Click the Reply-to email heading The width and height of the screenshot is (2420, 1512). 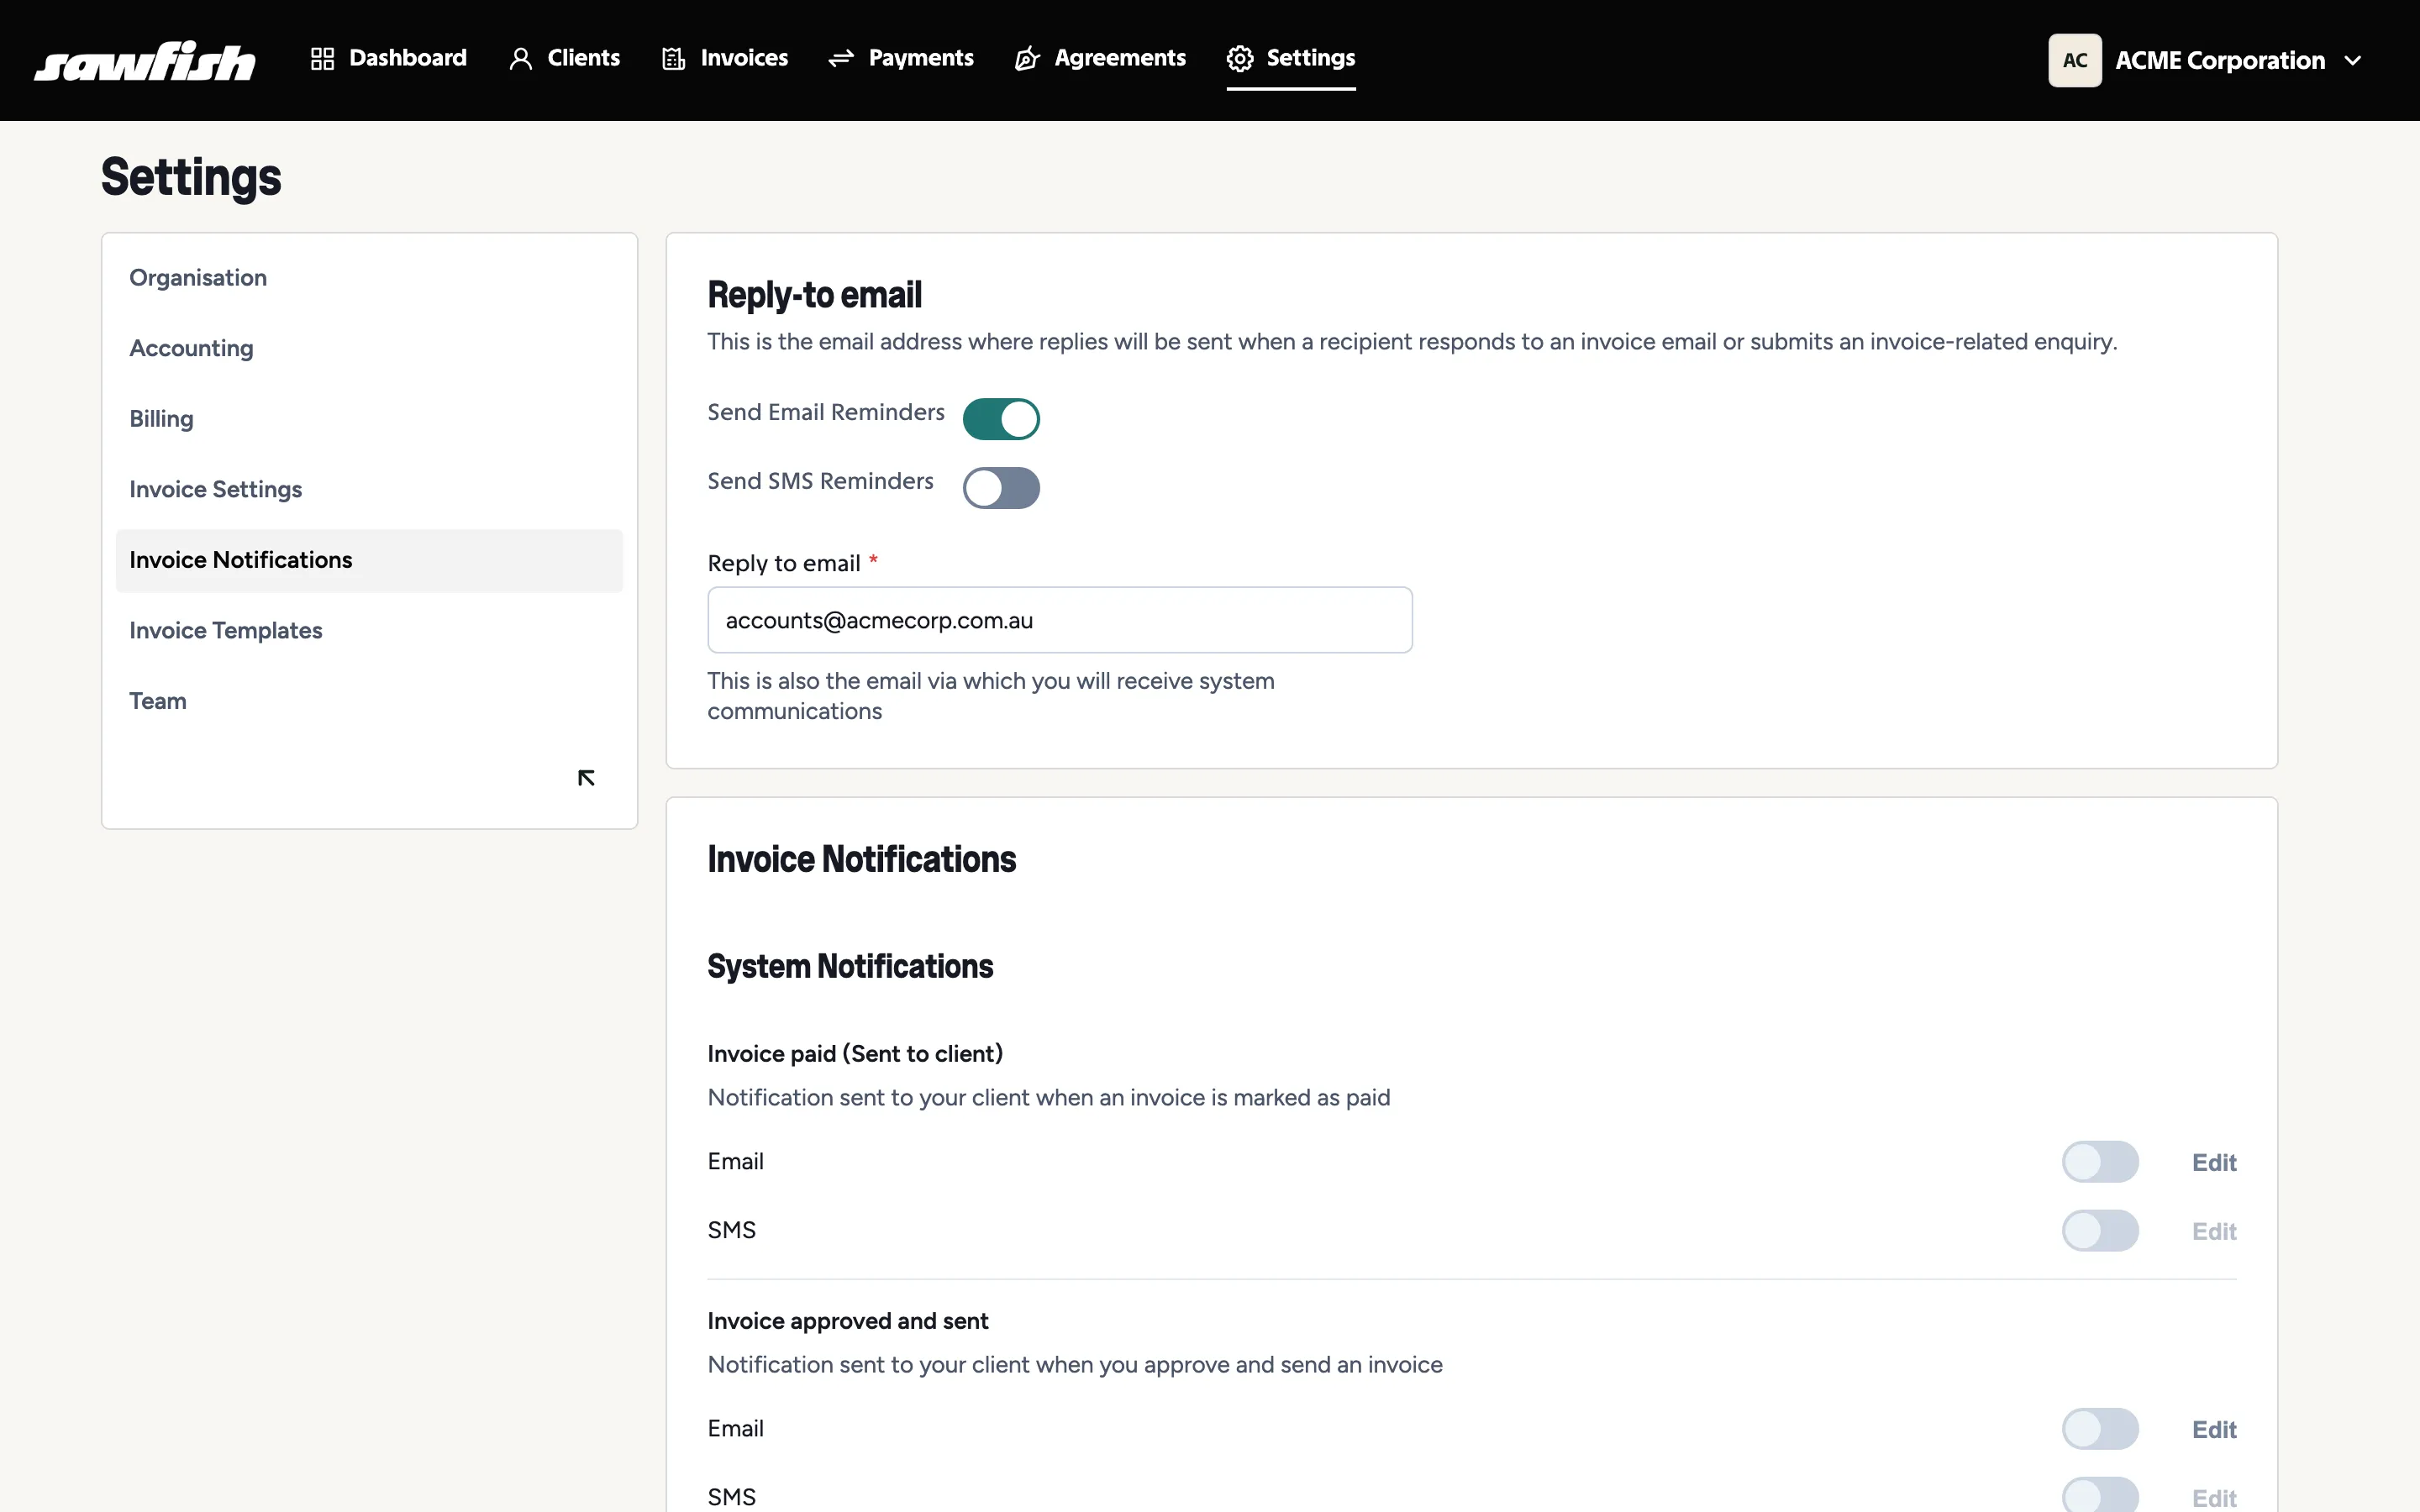(x=815, y=295)
